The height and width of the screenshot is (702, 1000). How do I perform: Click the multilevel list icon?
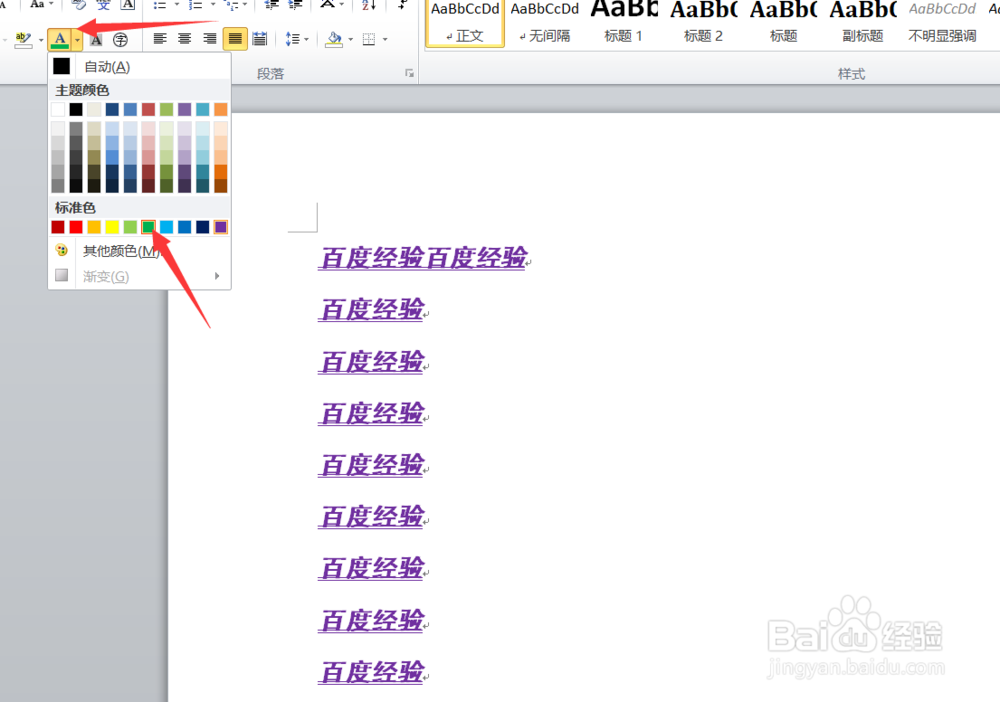click(232, 5)
